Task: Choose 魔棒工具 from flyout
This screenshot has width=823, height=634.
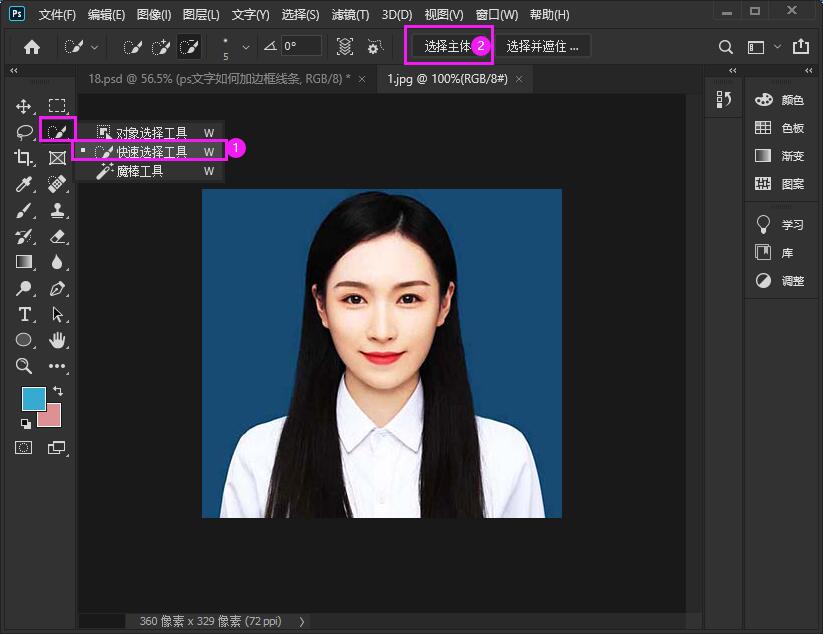Action: coord(151,171)
